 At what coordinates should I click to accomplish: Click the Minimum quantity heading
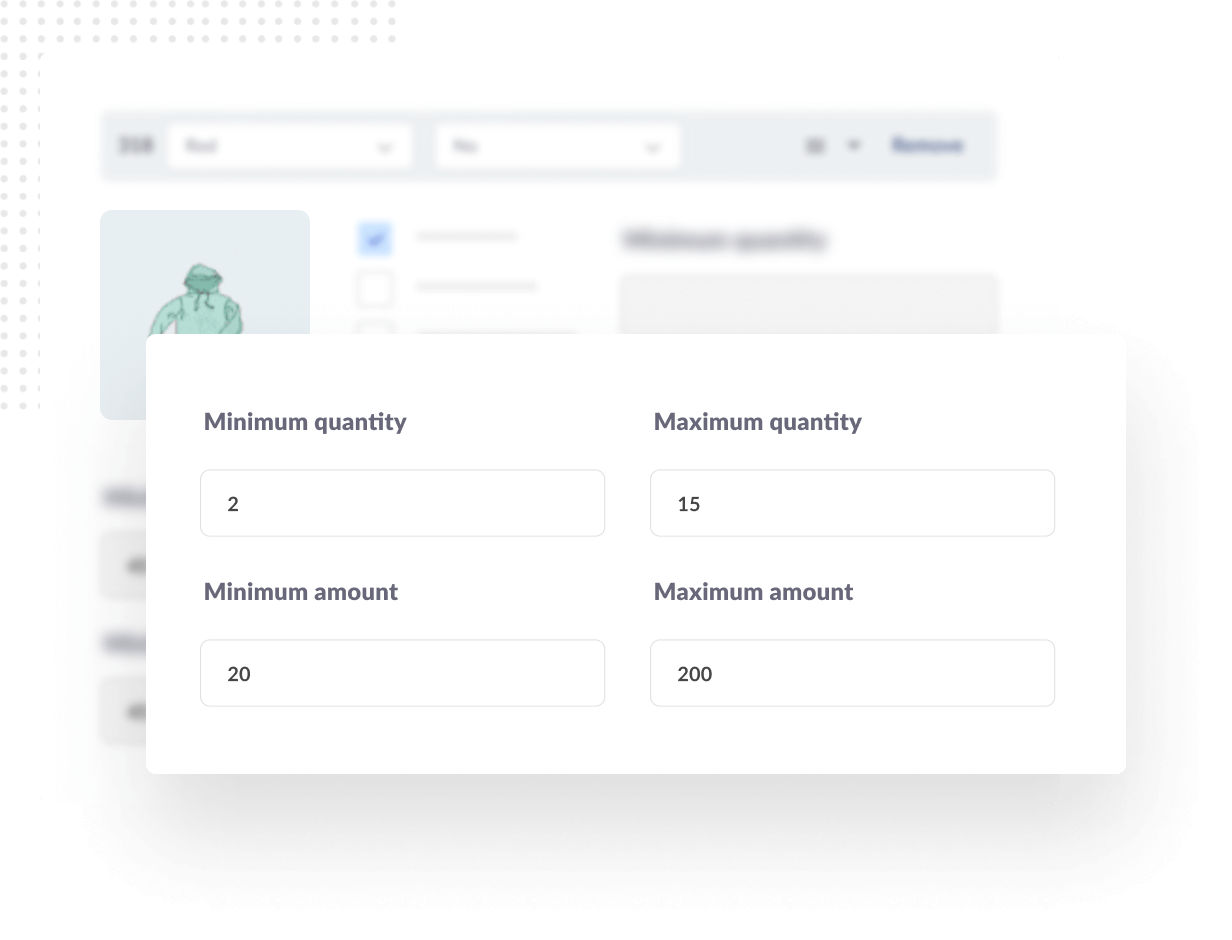pos(305,422)
